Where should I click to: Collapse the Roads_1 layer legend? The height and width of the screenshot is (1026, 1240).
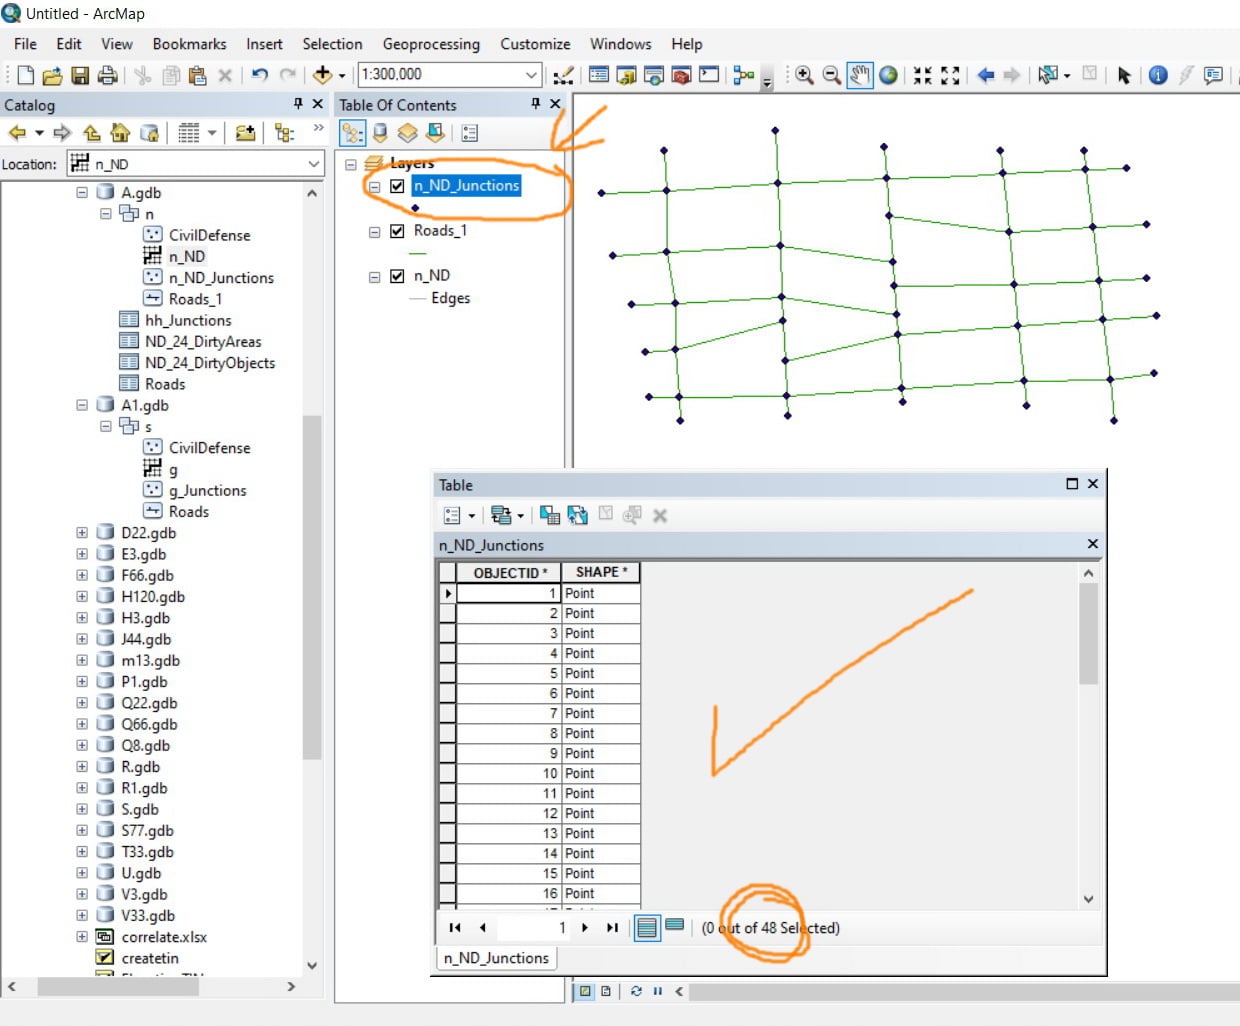374,232
